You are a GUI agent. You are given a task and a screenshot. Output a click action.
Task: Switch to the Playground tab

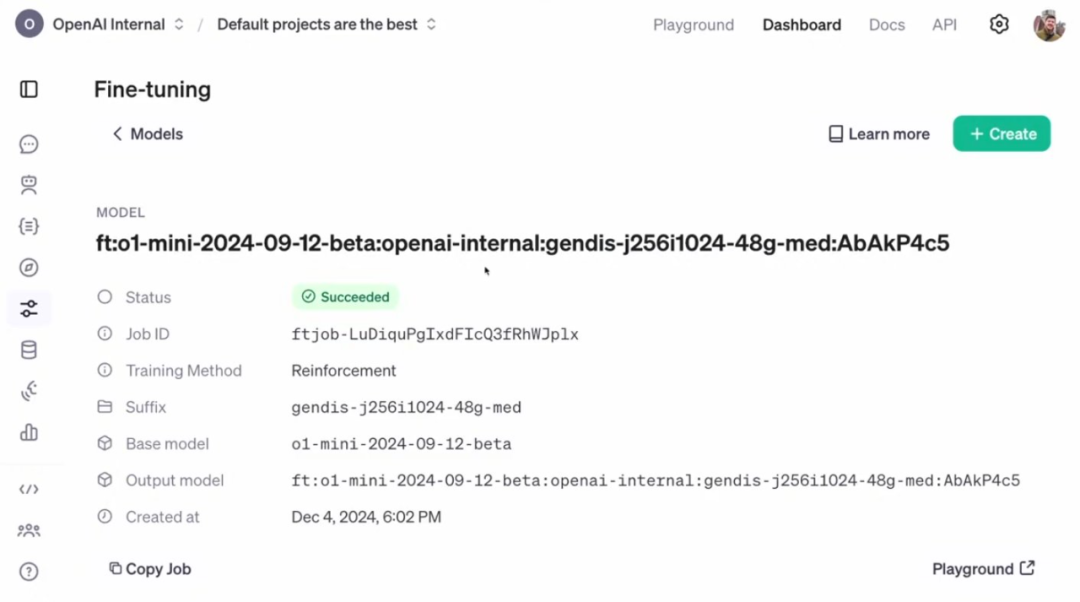click(x=693, y=25)
